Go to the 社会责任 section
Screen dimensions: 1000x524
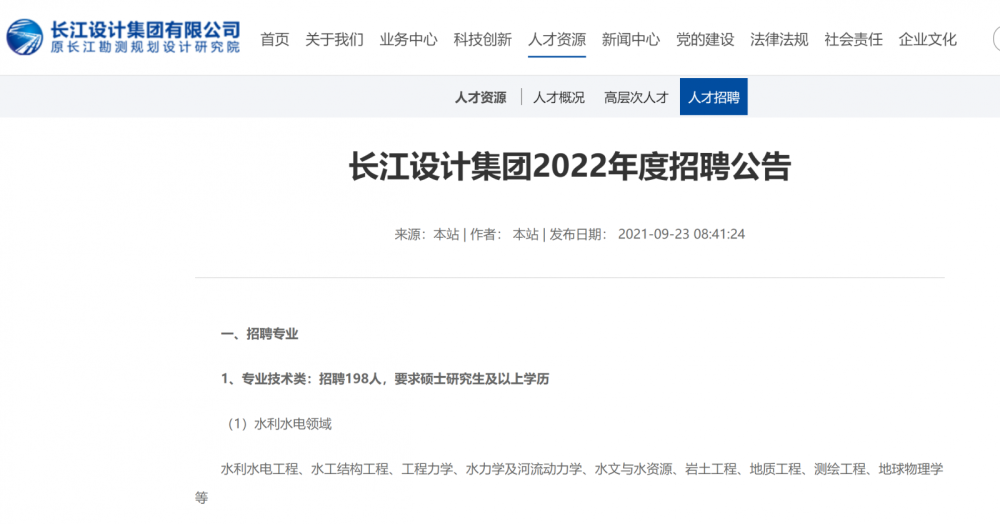coord(853,40)
